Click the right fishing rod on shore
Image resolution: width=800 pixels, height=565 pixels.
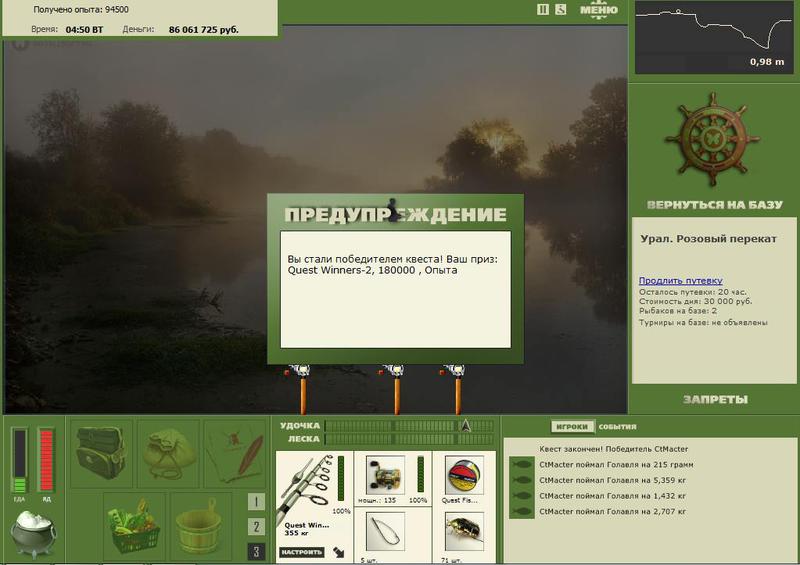coord(457,388)
